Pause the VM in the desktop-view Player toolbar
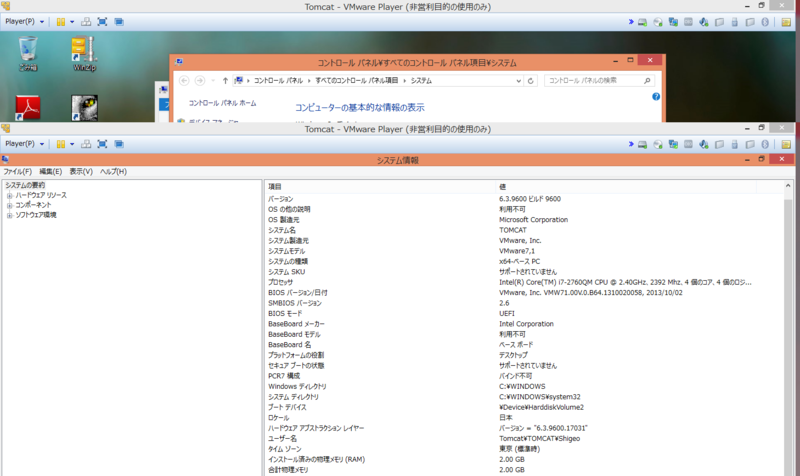The height and width of the screenshot is (476, 800). (x=61, y=22)
